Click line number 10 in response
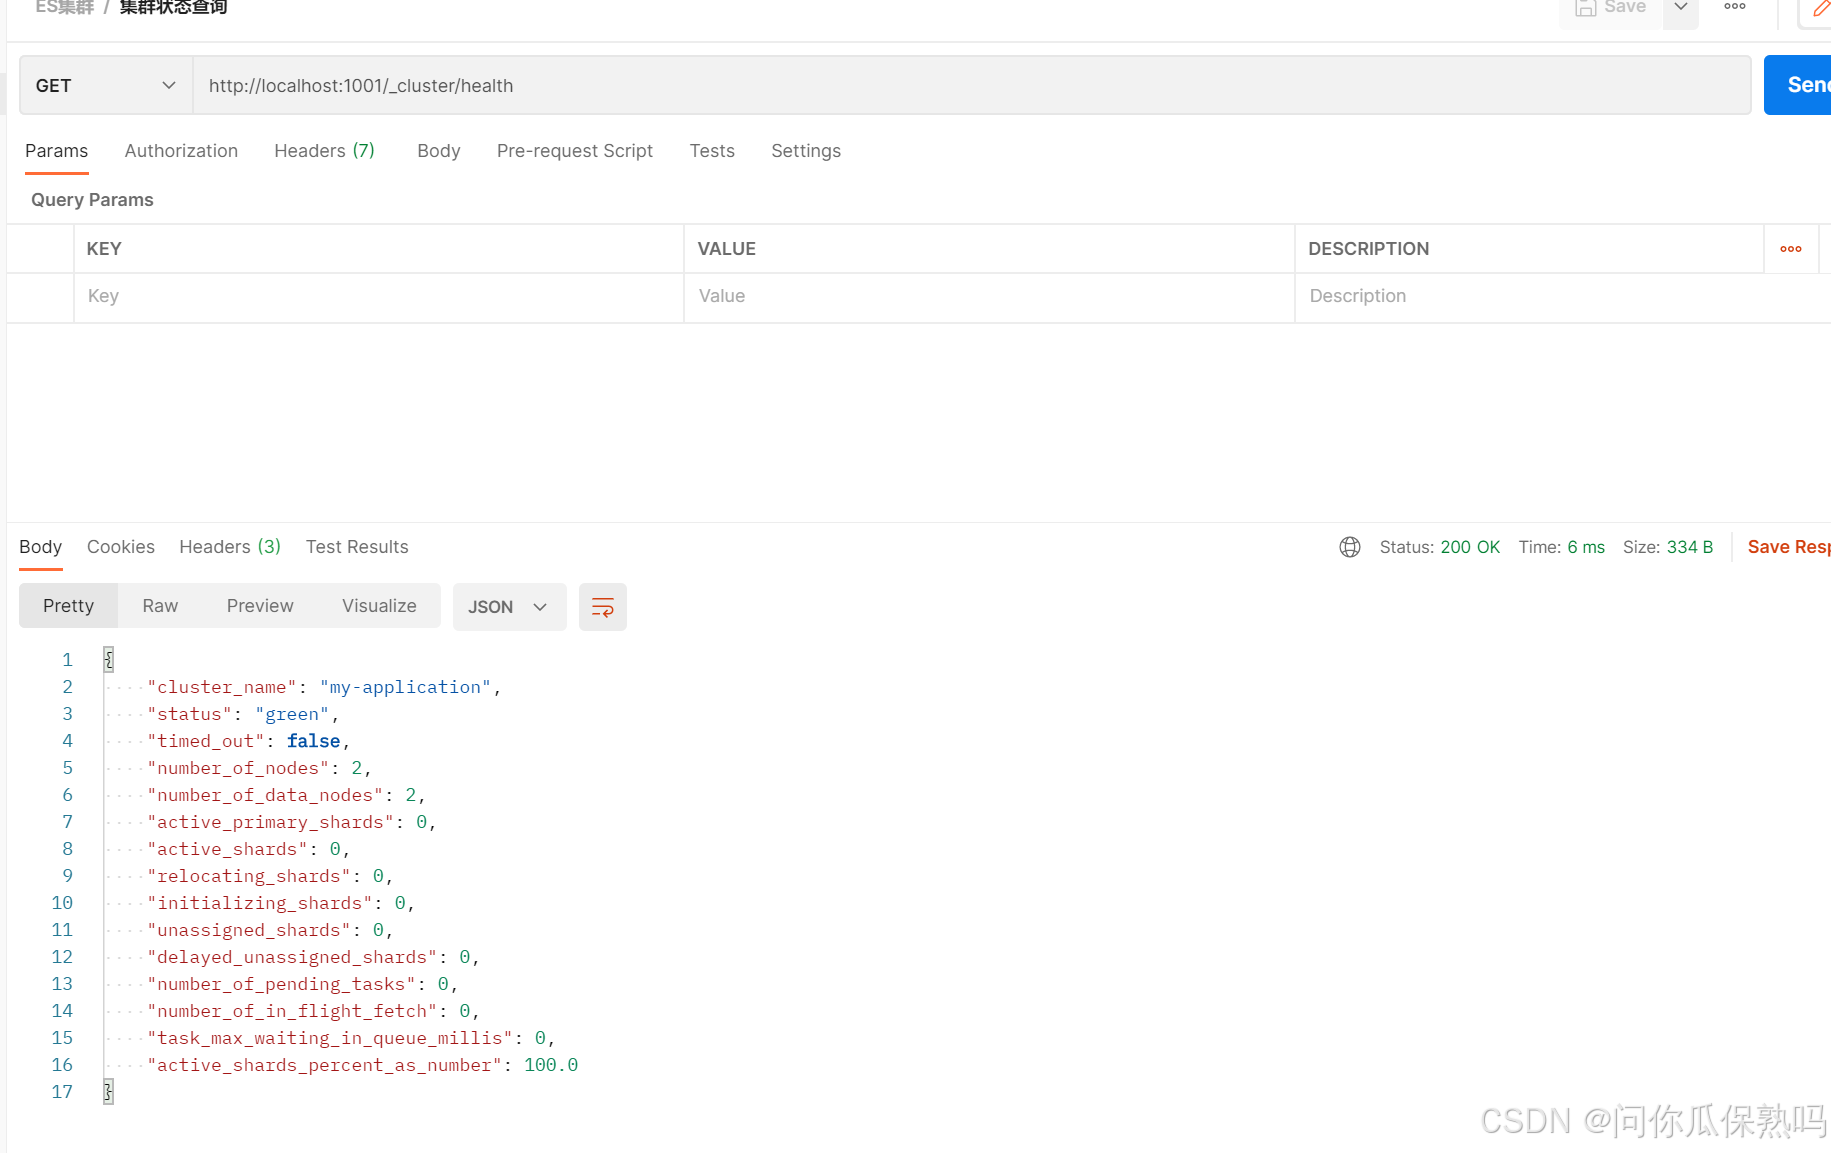 (x=62, y=903)
